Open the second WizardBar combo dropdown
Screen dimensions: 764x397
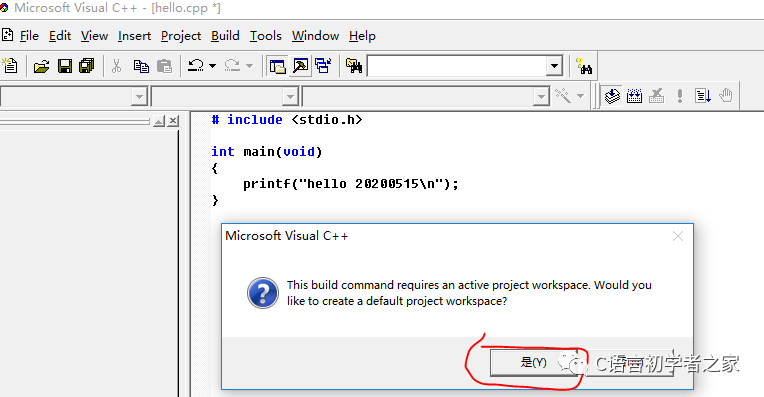click(290, 96)
